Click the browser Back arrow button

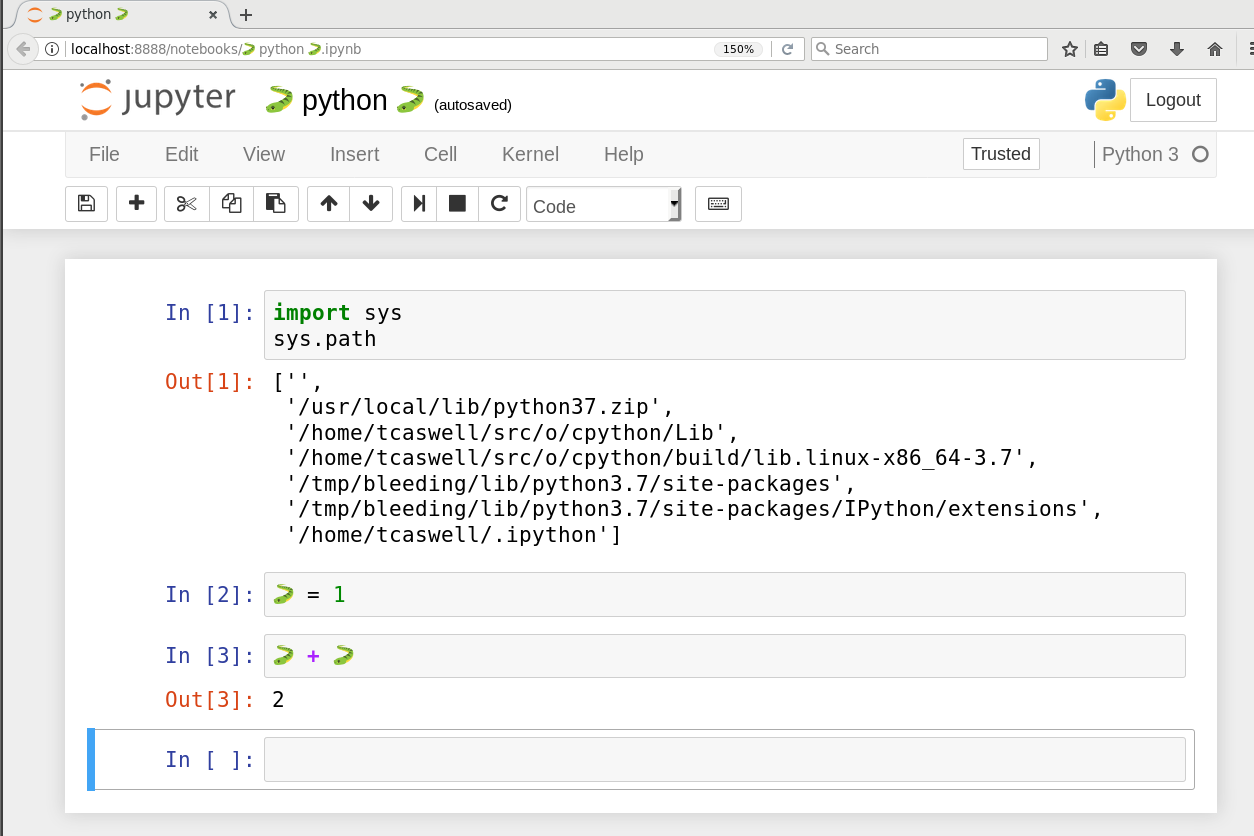23,49
